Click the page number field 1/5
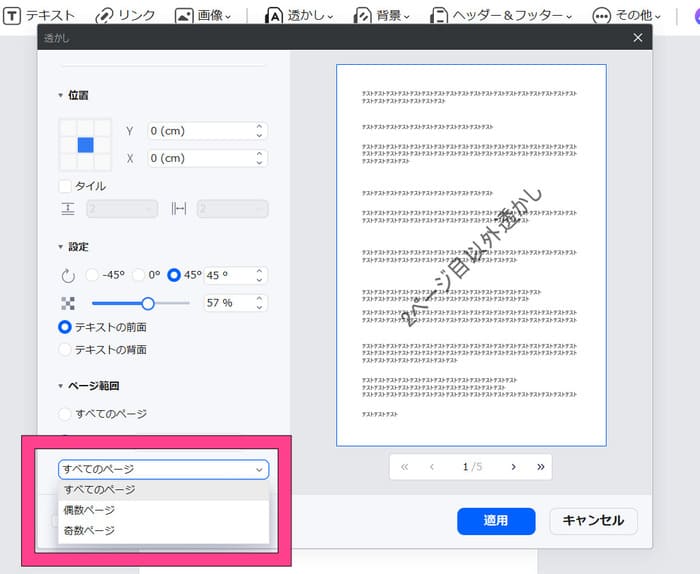700x574 pixels. [x=472, y=467]
